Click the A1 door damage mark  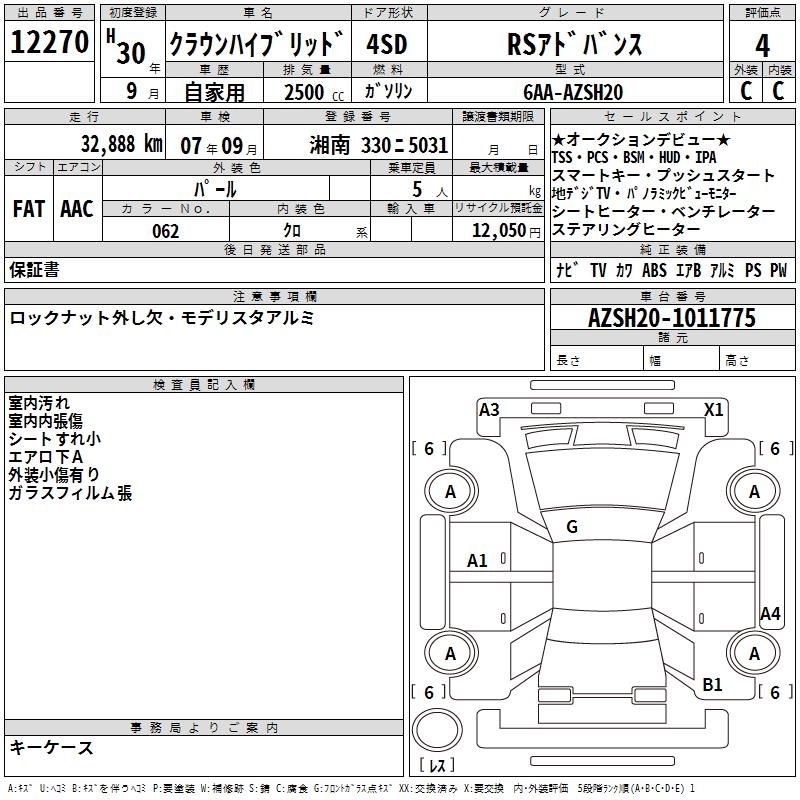477,561
